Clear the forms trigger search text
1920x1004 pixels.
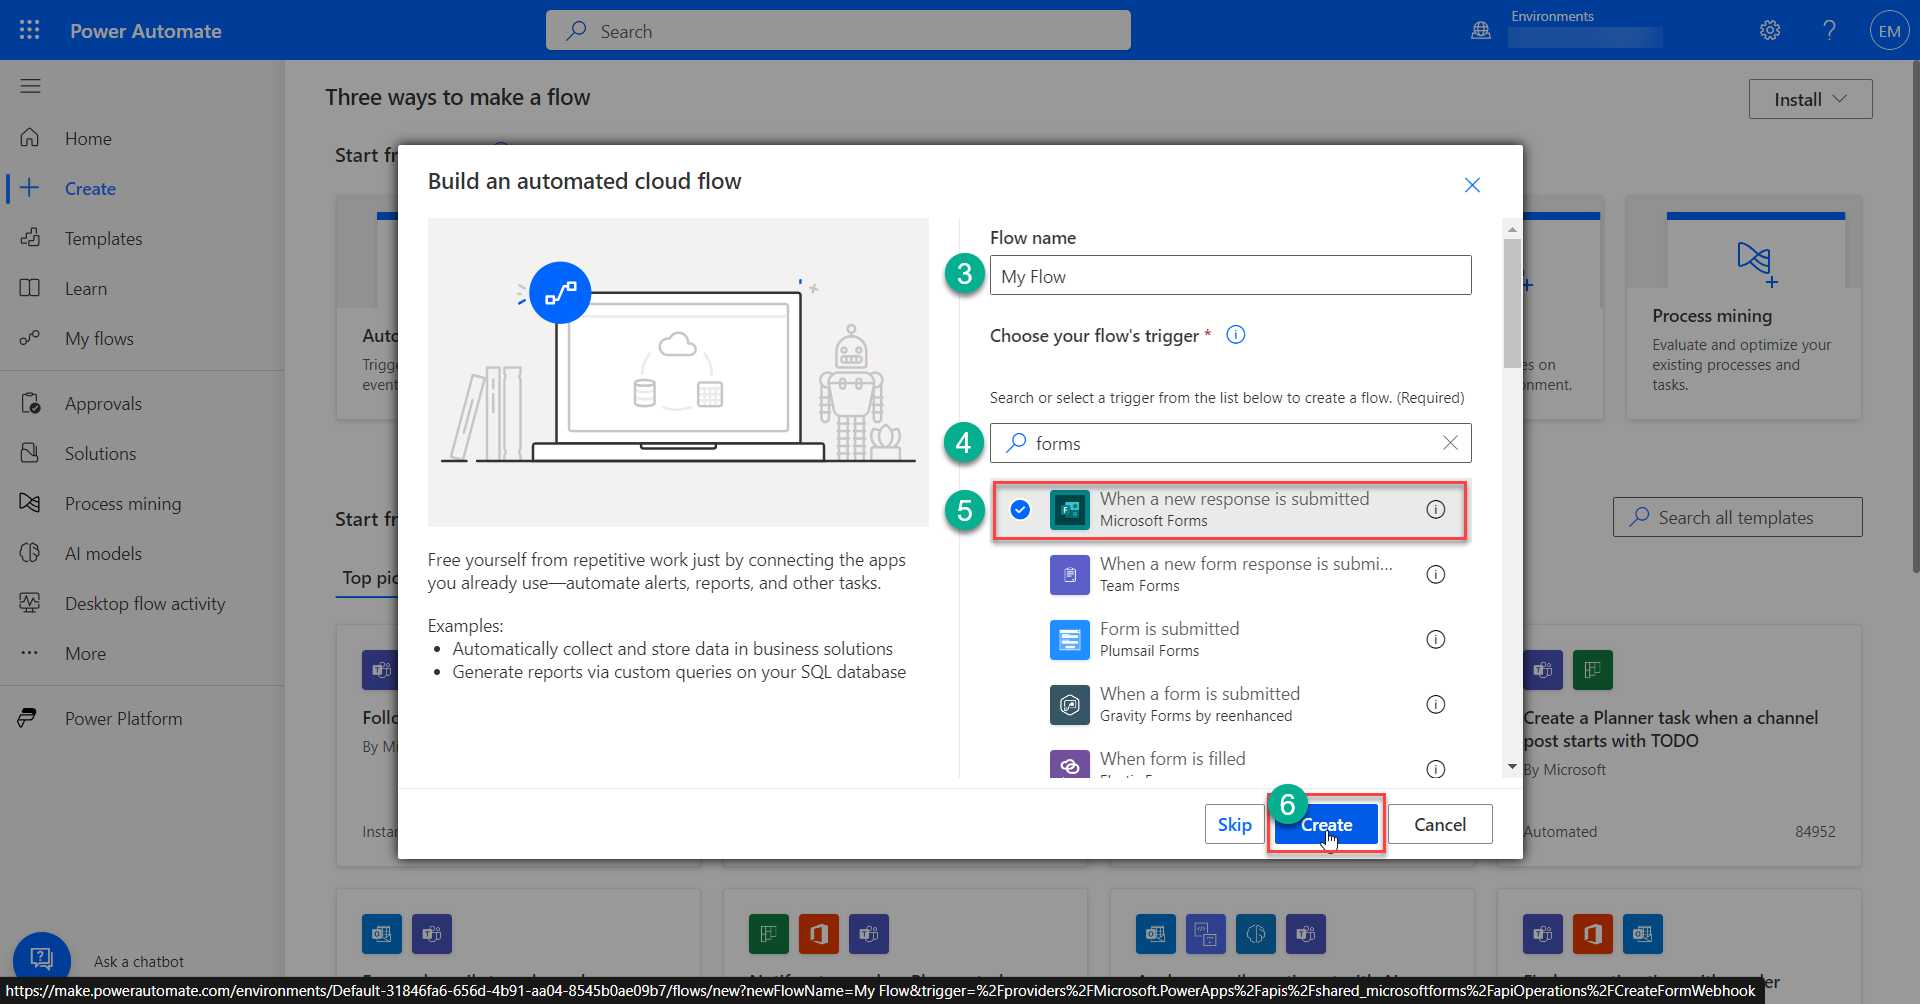coord(1450,442)
